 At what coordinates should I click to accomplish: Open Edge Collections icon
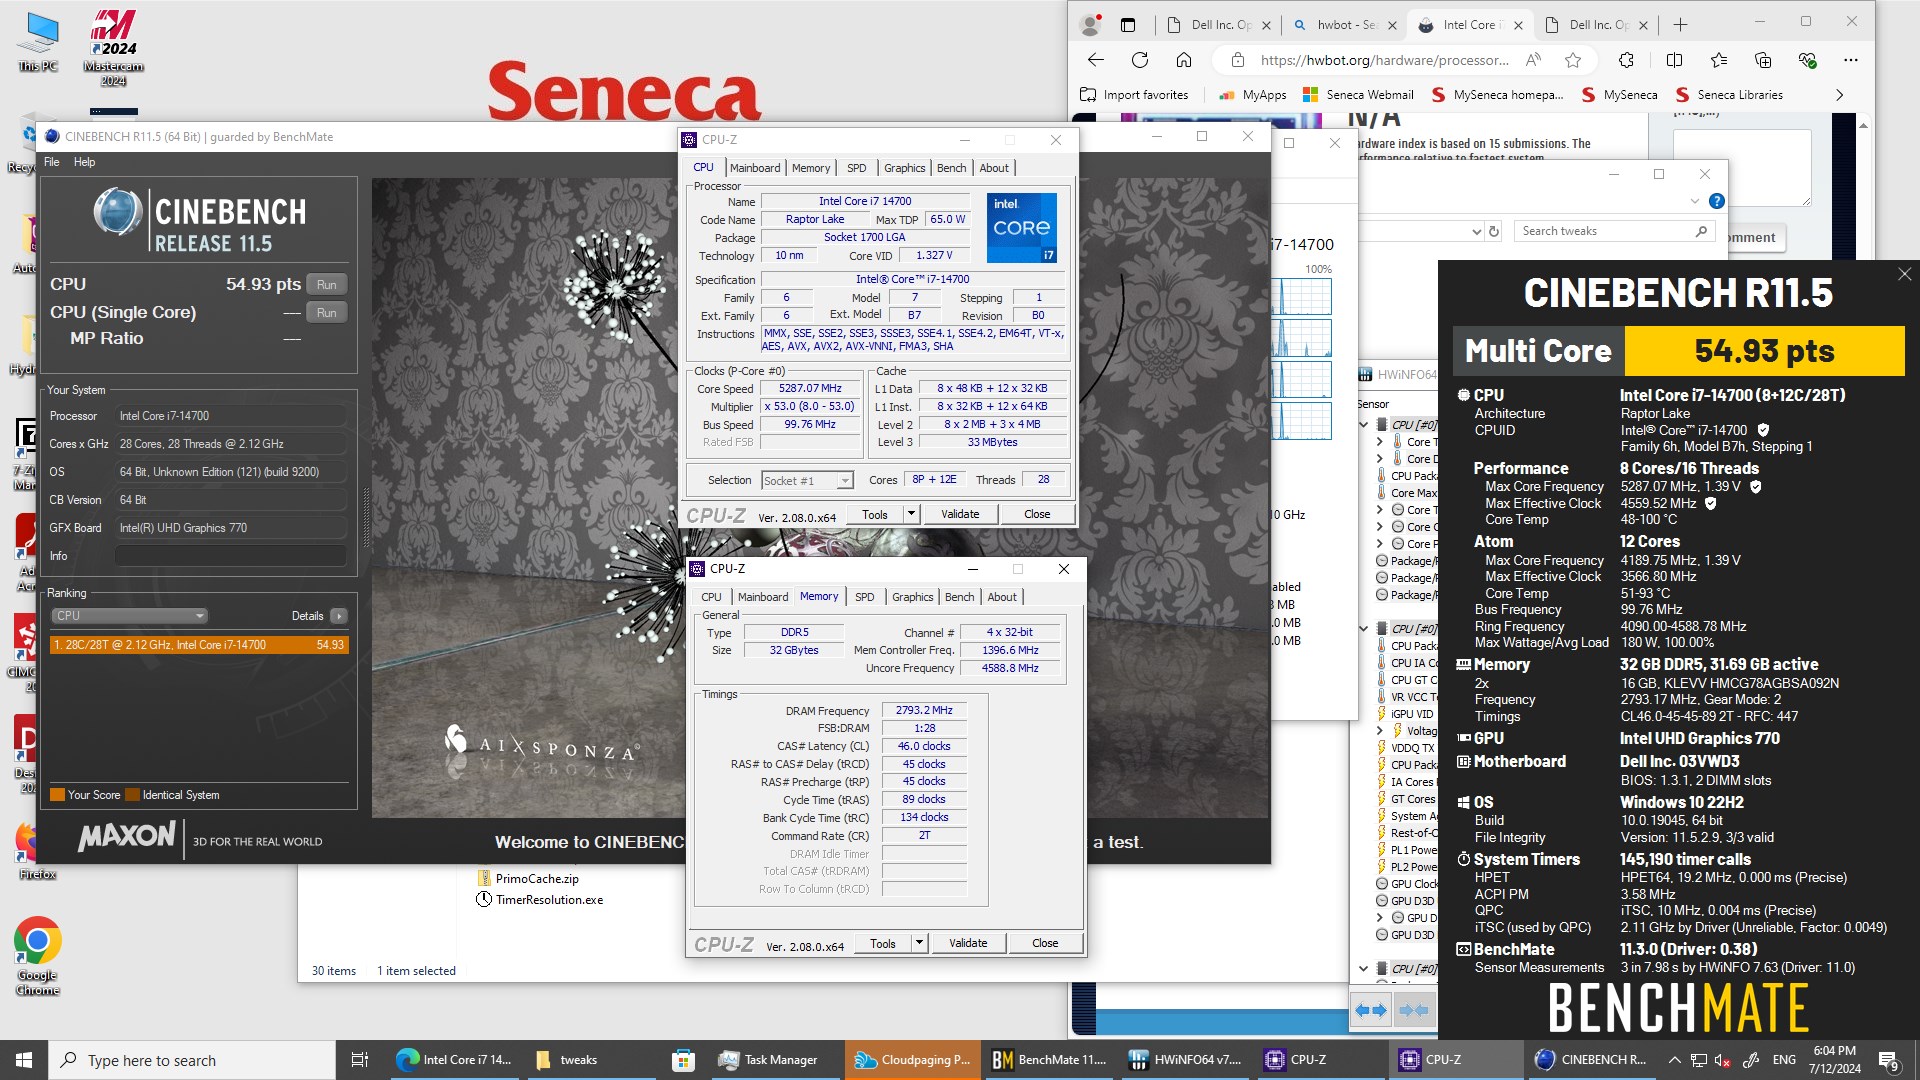[x=1763, y=60]
